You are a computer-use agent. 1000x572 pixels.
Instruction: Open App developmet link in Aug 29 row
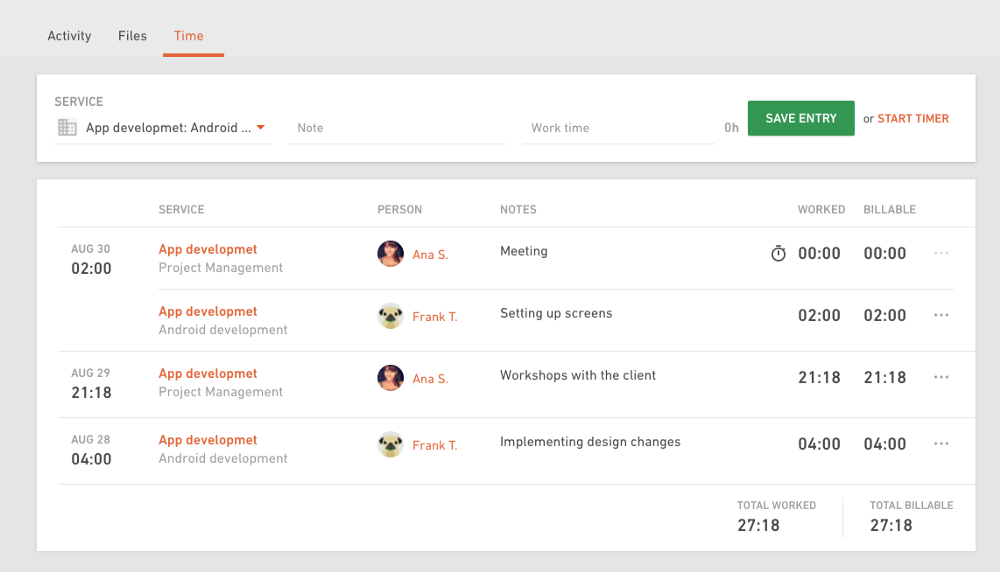[x=208, y=374]
